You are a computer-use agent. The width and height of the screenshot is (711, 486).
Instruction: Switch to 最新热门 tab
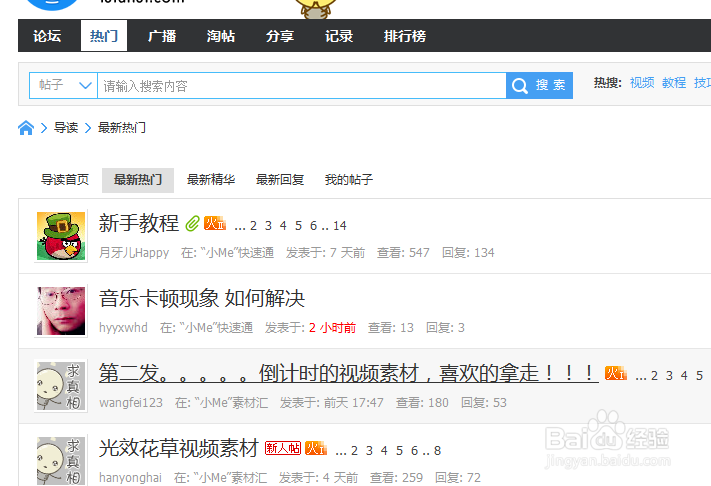click(138, 180)
